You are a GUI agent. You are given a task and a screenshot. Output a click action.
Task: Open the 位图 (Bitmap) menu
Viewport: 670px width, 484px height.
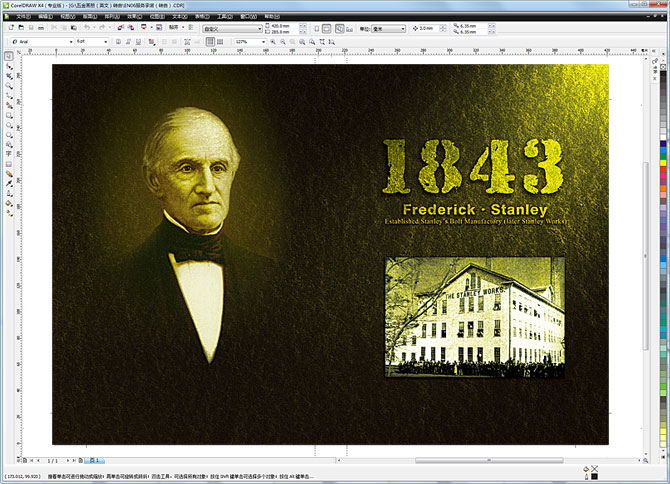(x=157, y=16)
